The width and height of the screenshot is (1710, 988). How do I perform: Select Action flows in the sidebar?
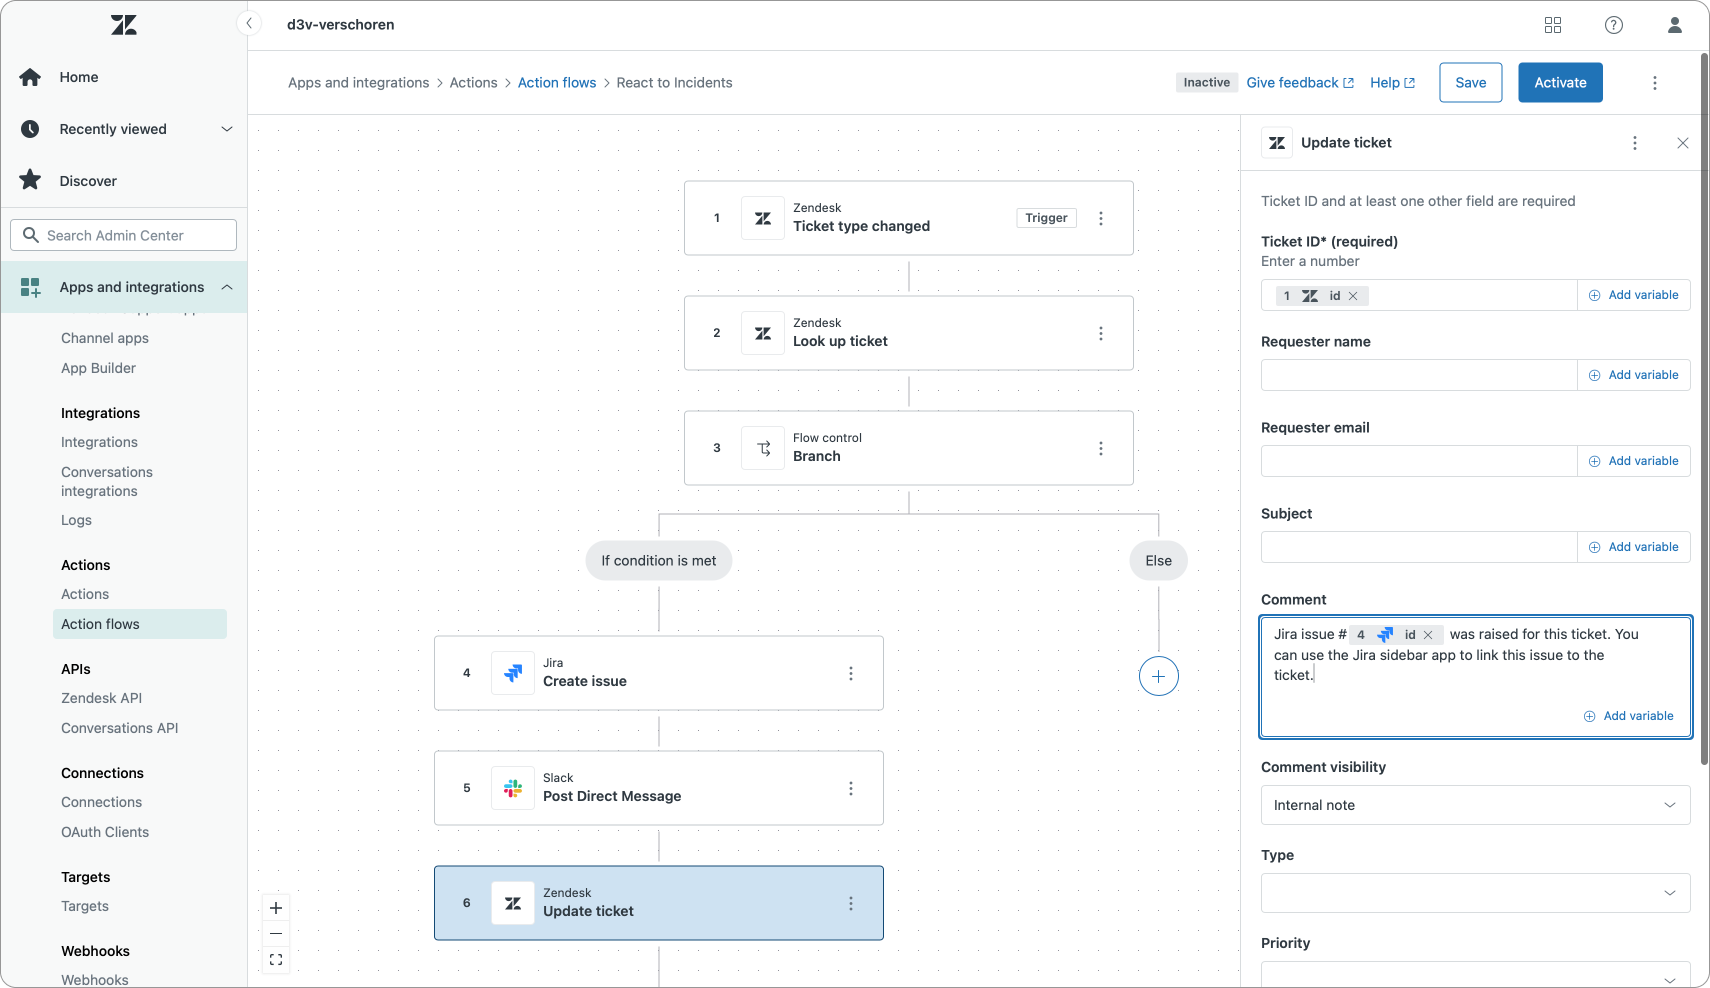click(x=140, y=624)
